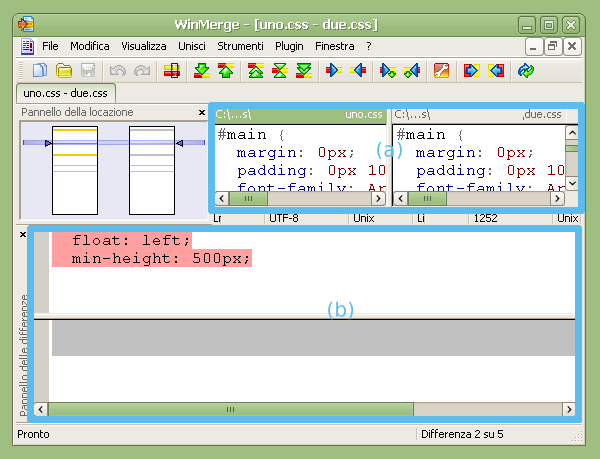Copy all differences to the left
The width and height of the screenshot is (600, 459).
[496, 70]
